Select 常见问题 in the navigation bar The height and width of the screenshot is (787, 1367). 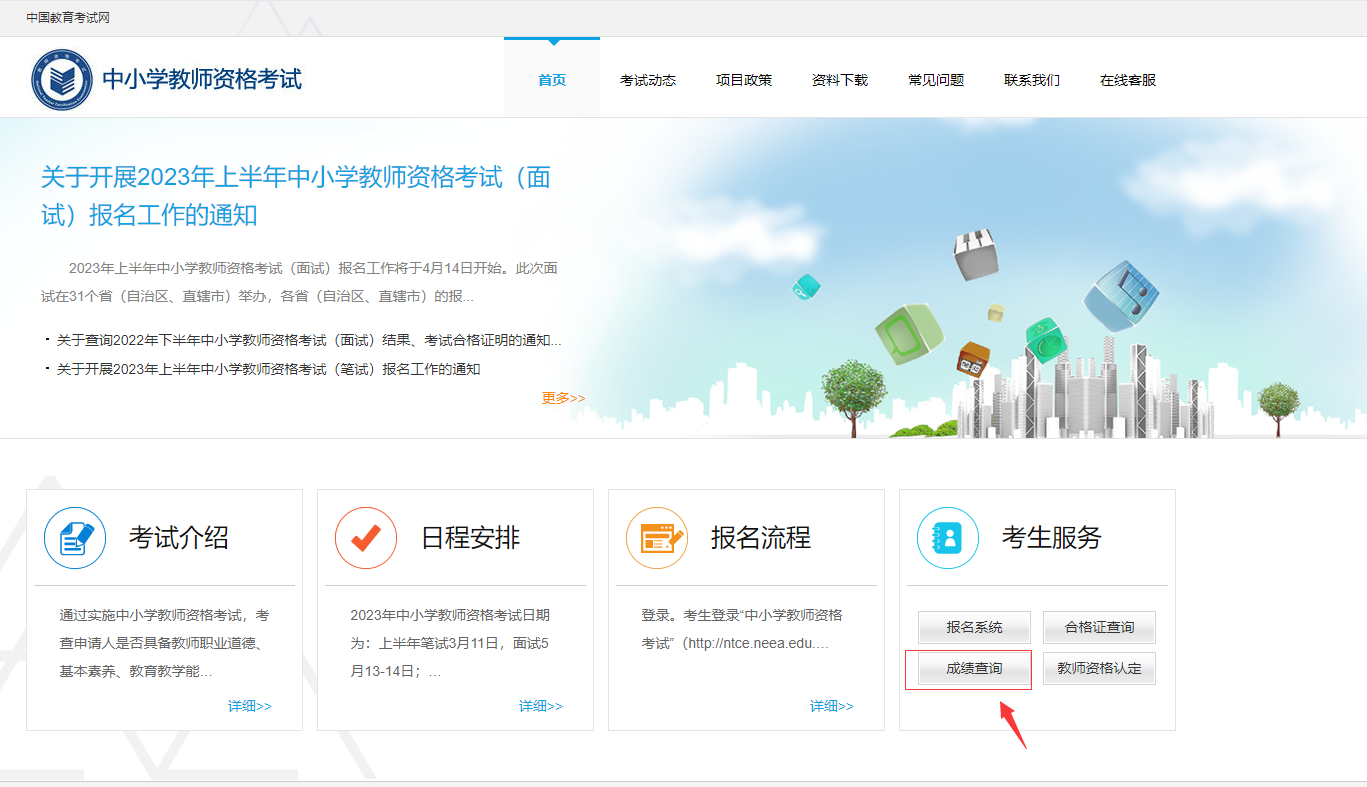pos(936,80)
